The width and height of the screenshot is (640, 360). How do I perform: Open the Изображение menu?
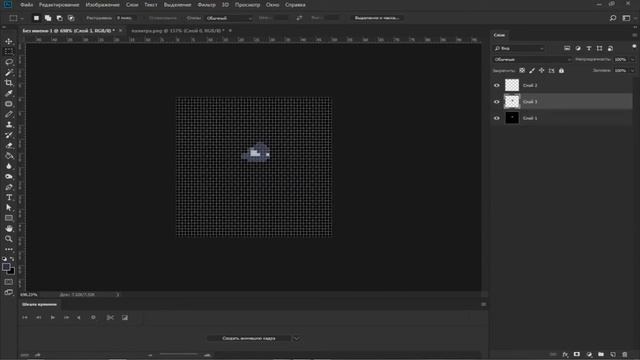[x=102, y=5]
